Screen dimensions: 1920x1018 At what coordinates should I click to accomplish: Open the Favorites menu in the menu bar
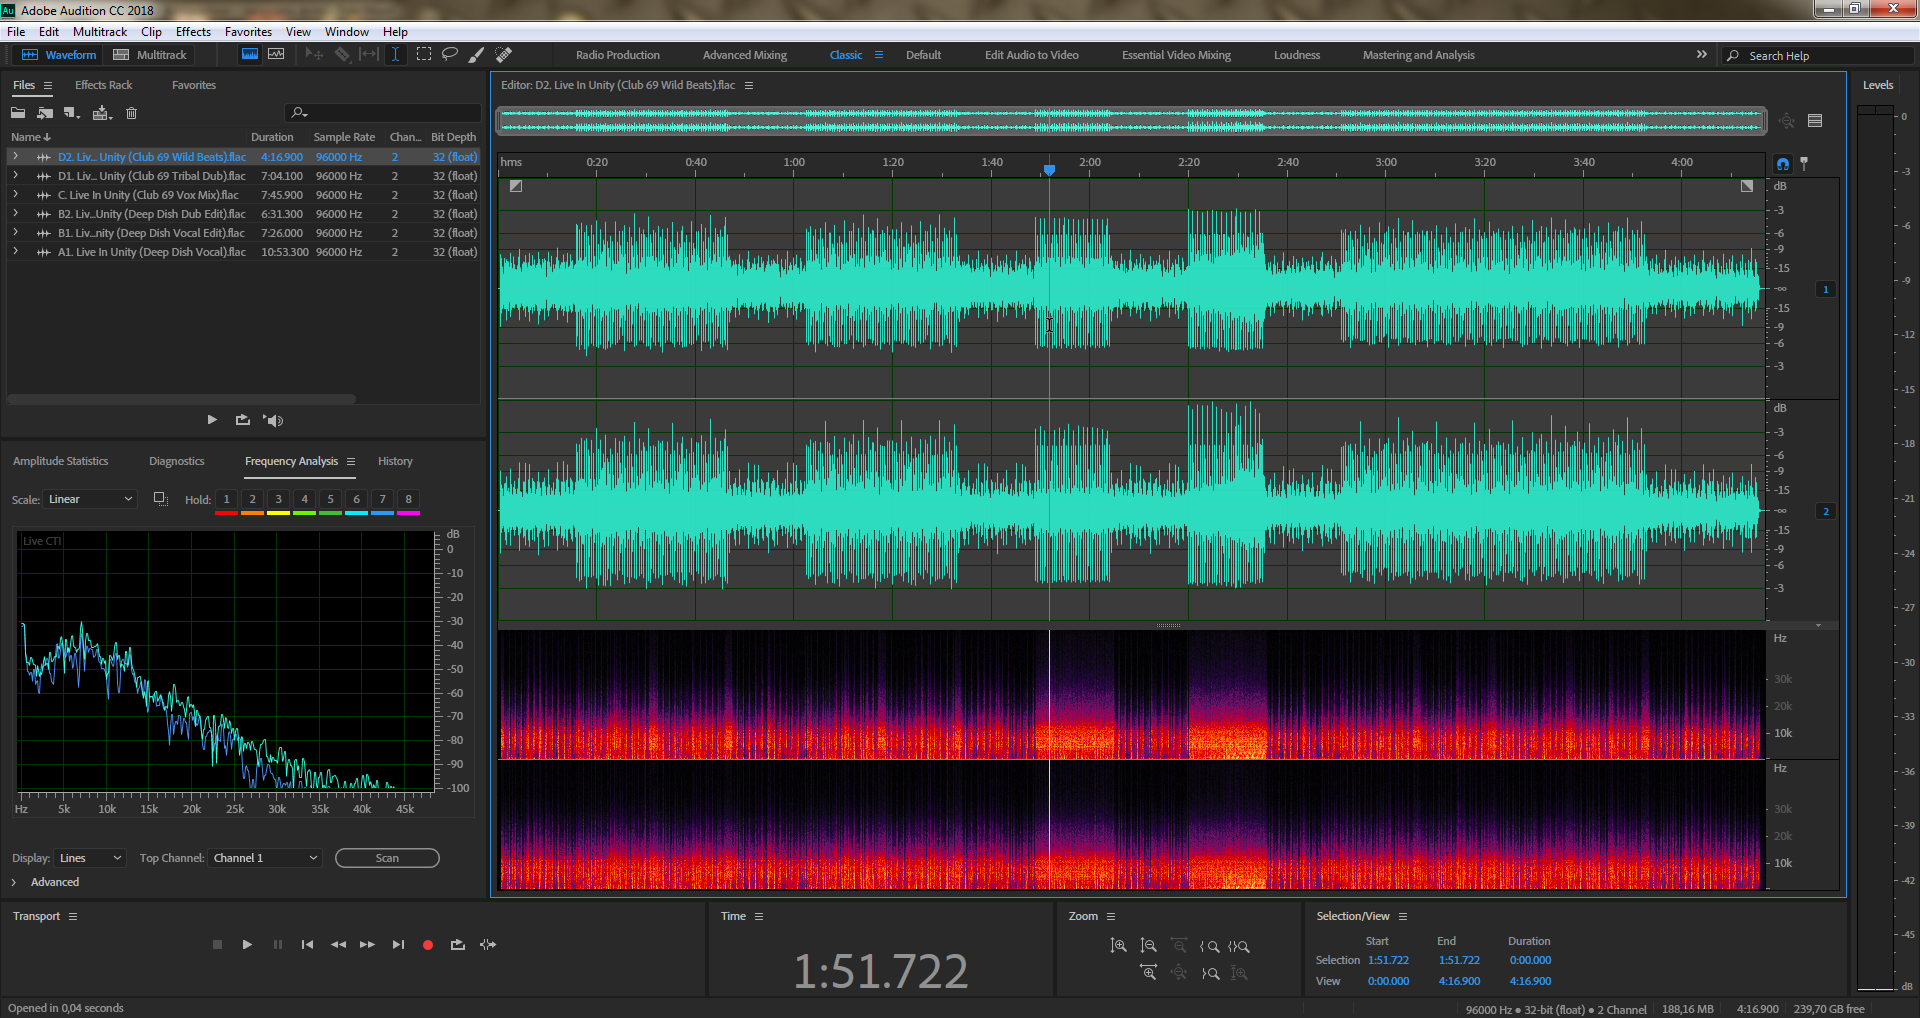(248, 32)
